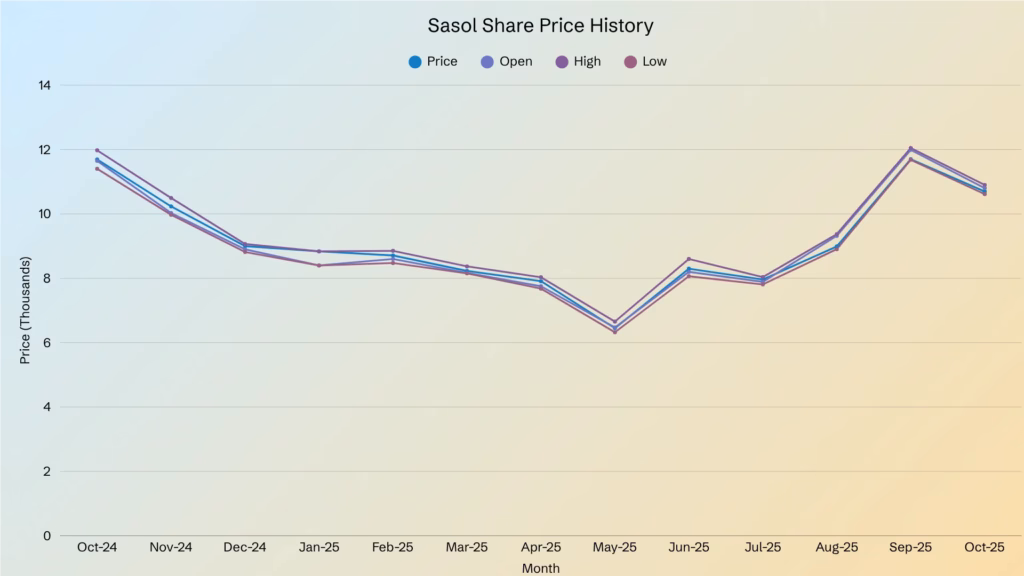Screen dimensions: 1024x576
Task: Click the lowest data point at Jan-25
Action: pos(319,265)
